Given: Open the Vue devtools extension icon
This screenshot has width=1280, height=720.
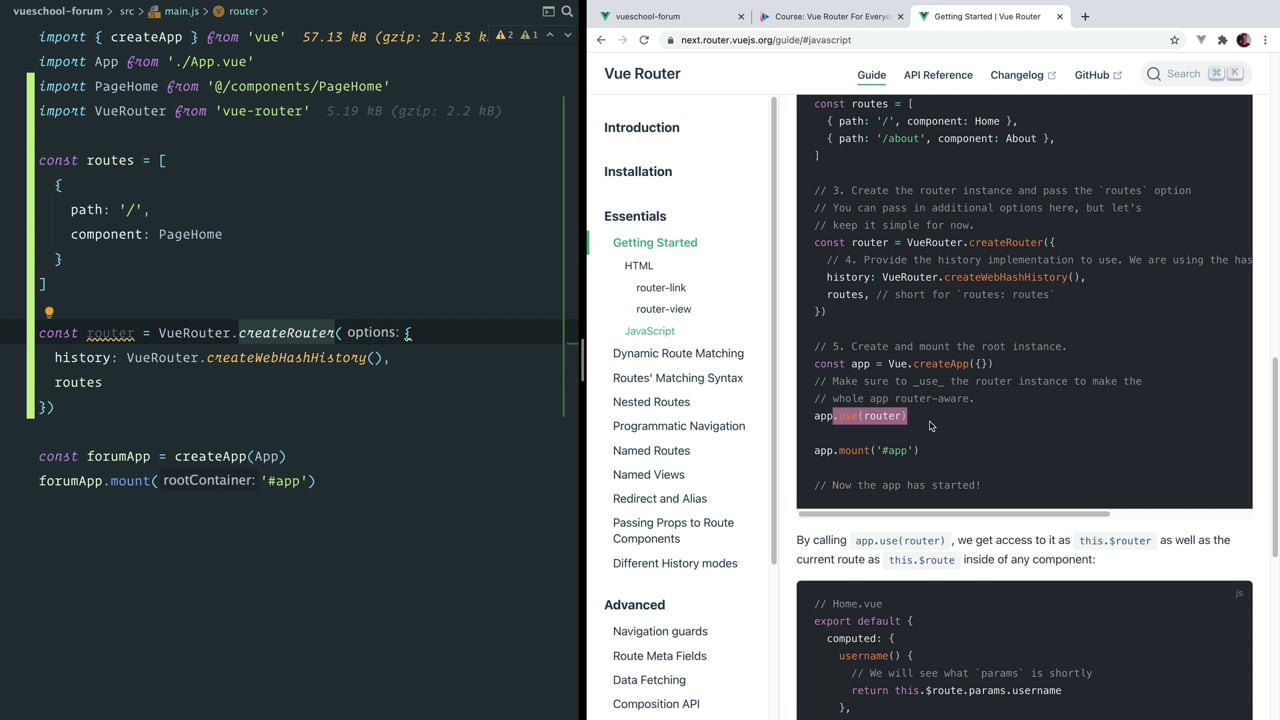Looking at the screenshot, I should coord(1201,40).
